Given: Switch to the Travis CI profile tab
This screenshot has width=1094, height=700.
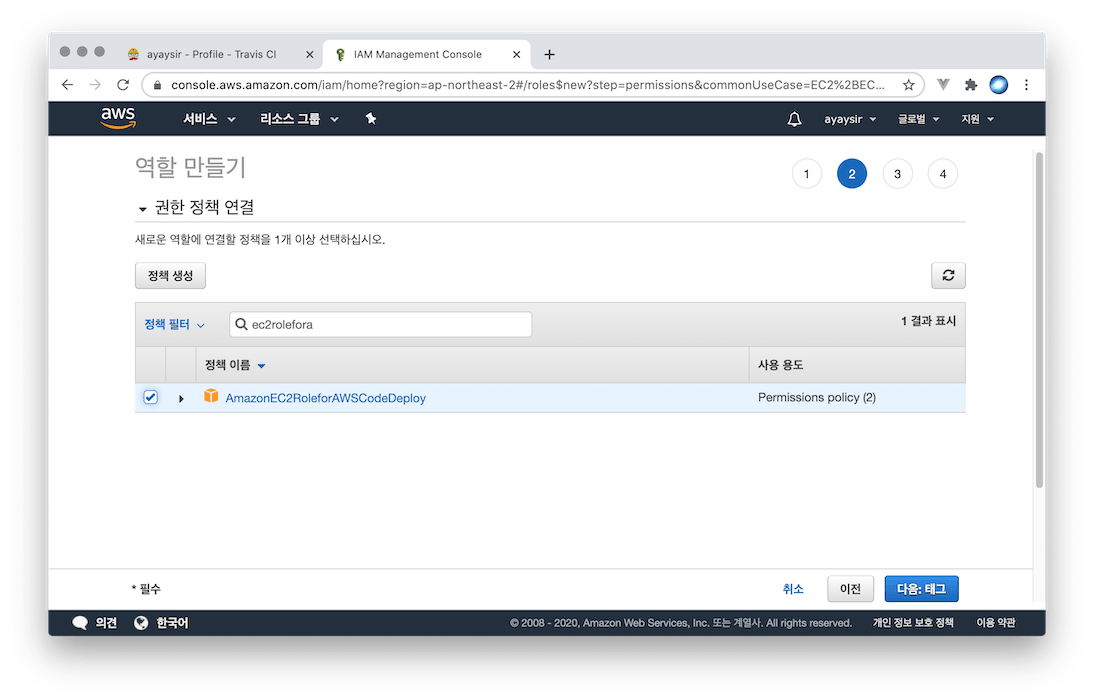Looking at the screenshot, I should point(210,54).
